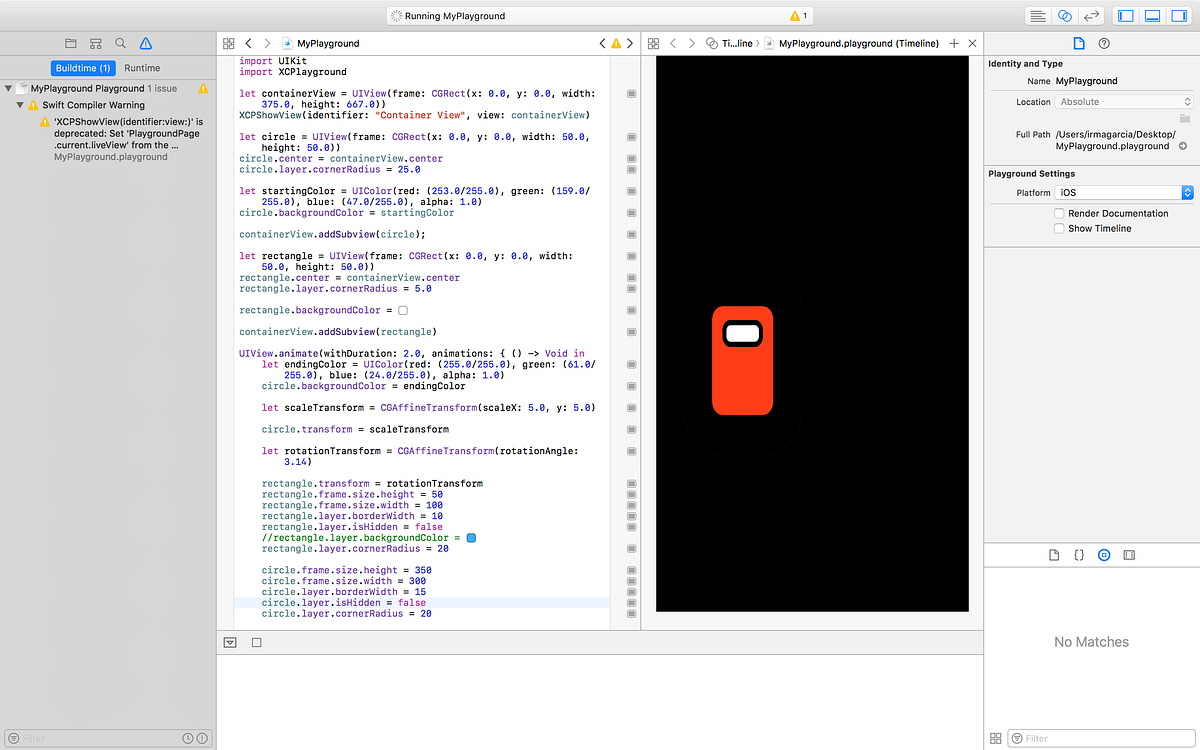Enable the Show Timeline checkbox
This screenshot has height=750, width=1200.
pos(1059,227)
